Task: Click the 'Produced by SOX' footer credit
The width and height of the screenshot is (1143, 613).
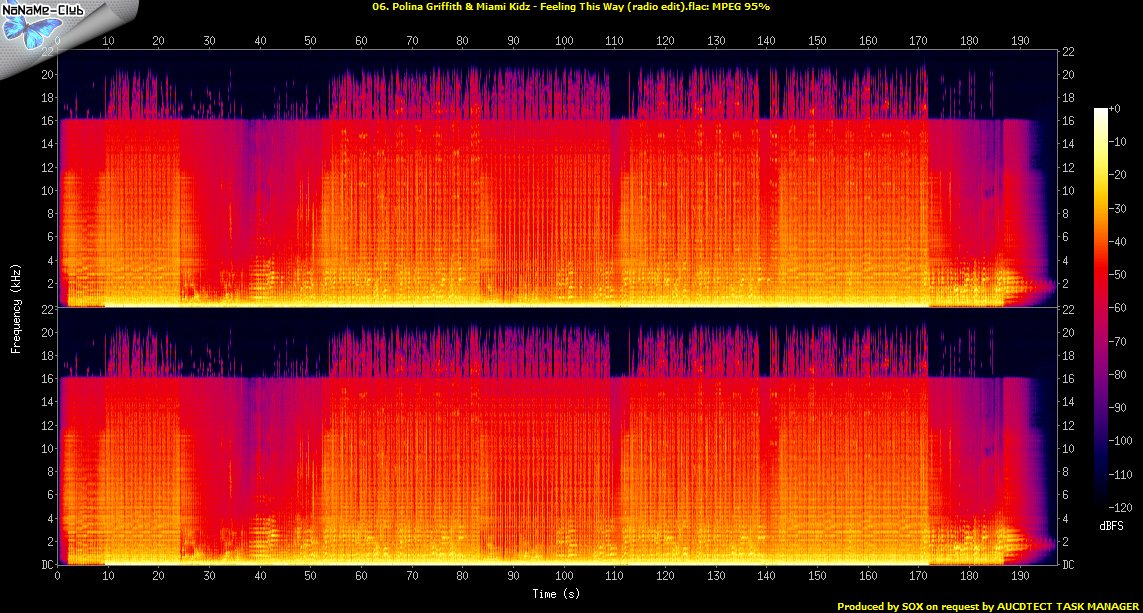Action: click(987, 606)
